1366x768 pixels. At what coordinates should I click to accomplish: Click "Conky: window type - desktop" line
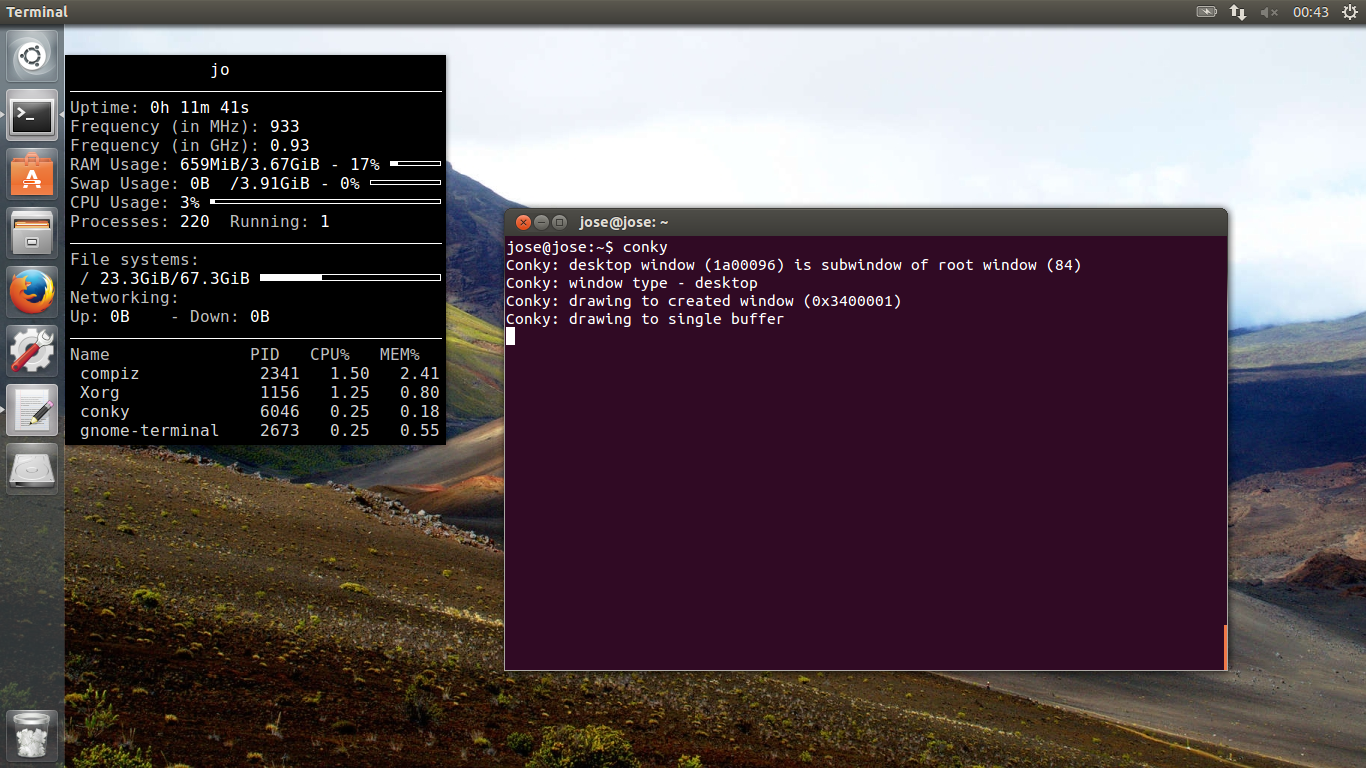632,283
